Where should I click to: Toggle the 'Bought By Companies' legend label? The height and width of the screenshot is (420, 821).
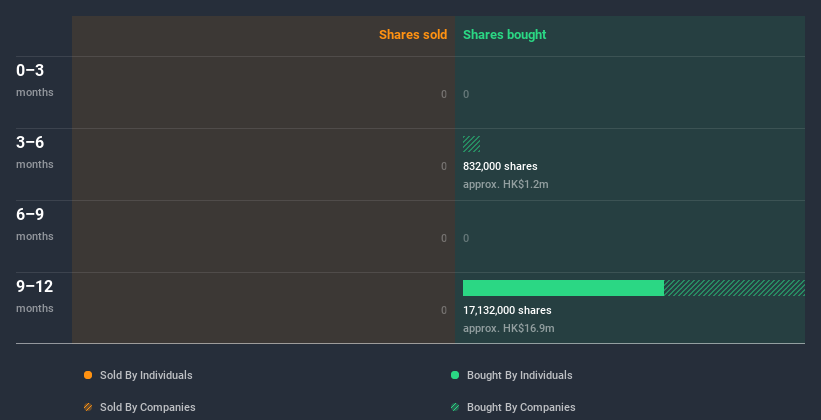tap(521, 407)
